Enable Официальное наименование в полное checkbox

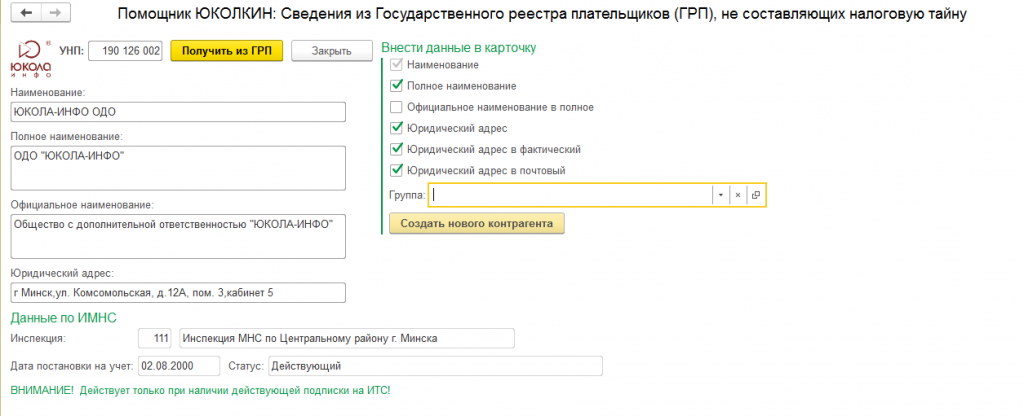point(397,107)
